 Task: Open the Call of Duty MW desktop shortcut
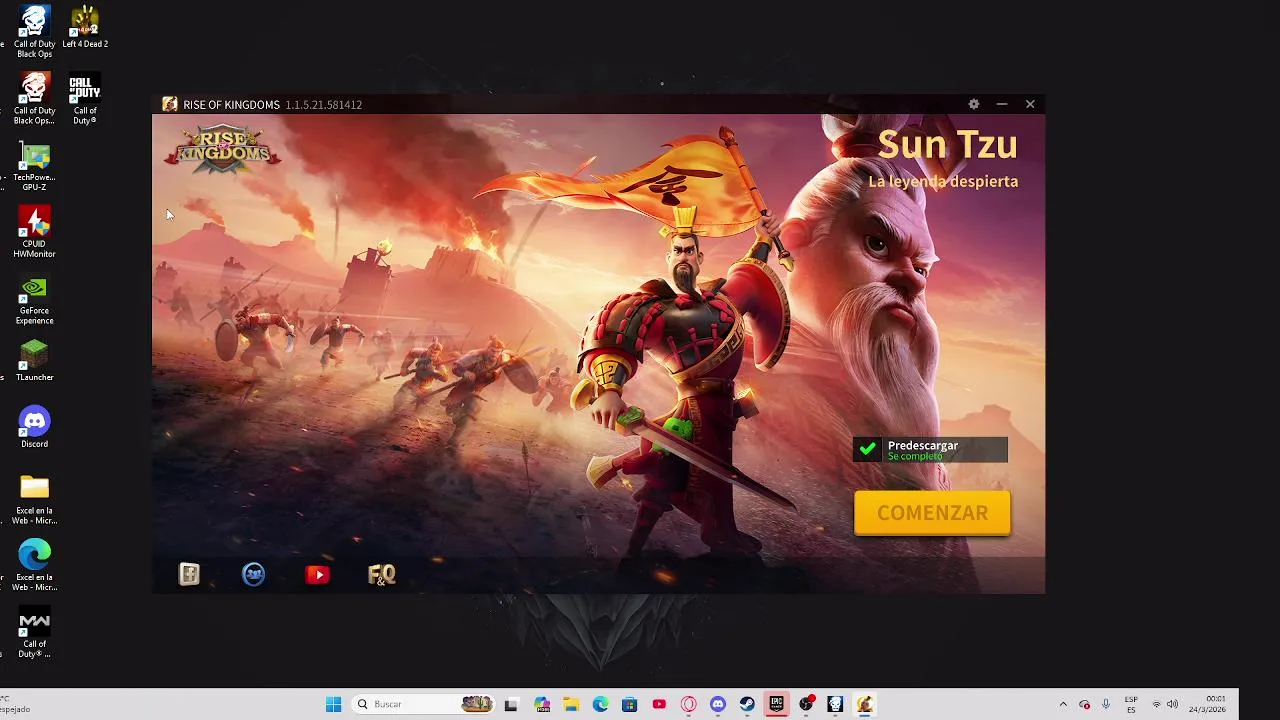(x=34, y=633)
